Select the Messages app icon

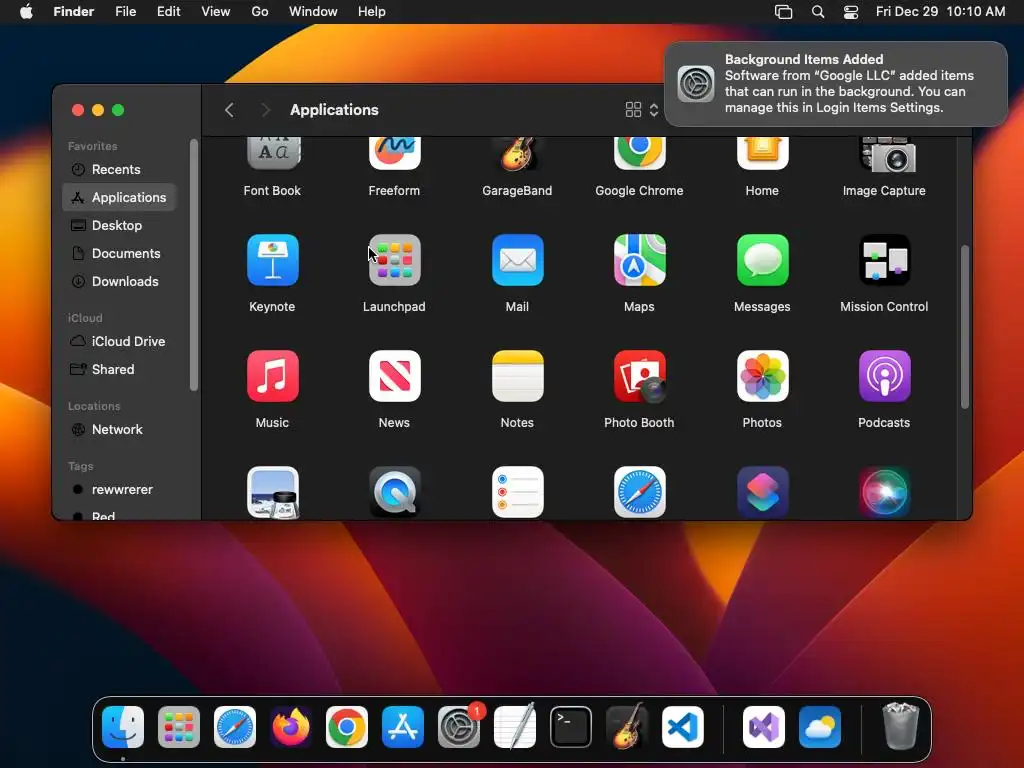click(762, 260)
